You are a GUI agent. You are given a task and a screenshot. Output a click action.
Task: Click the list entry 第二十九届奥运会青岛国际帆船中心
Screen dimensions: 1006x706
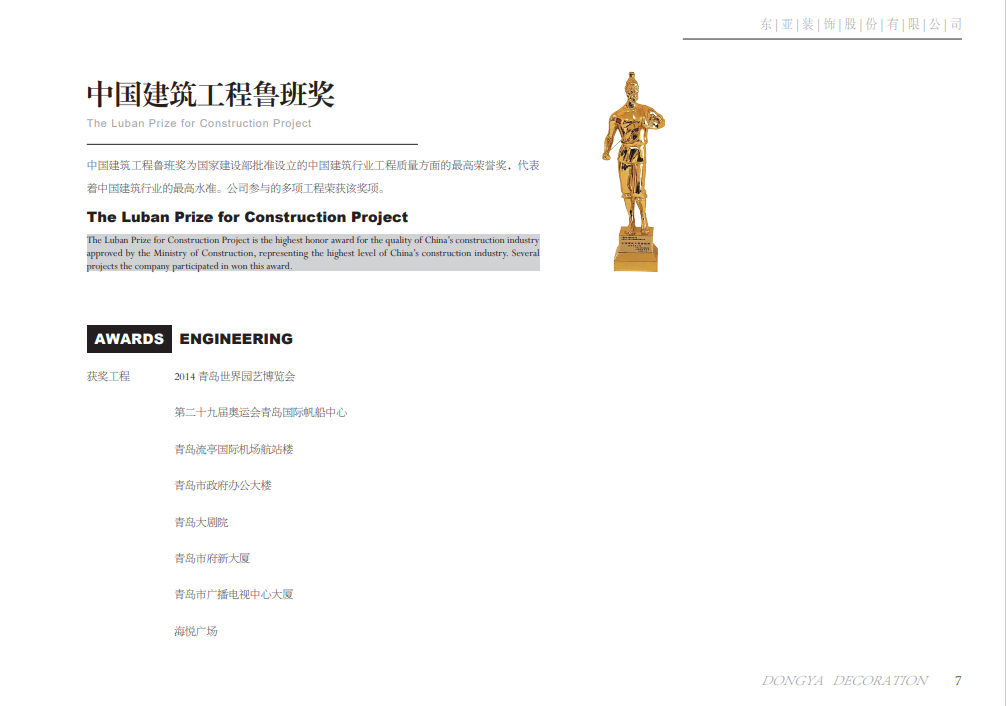(x=260, y=413)
